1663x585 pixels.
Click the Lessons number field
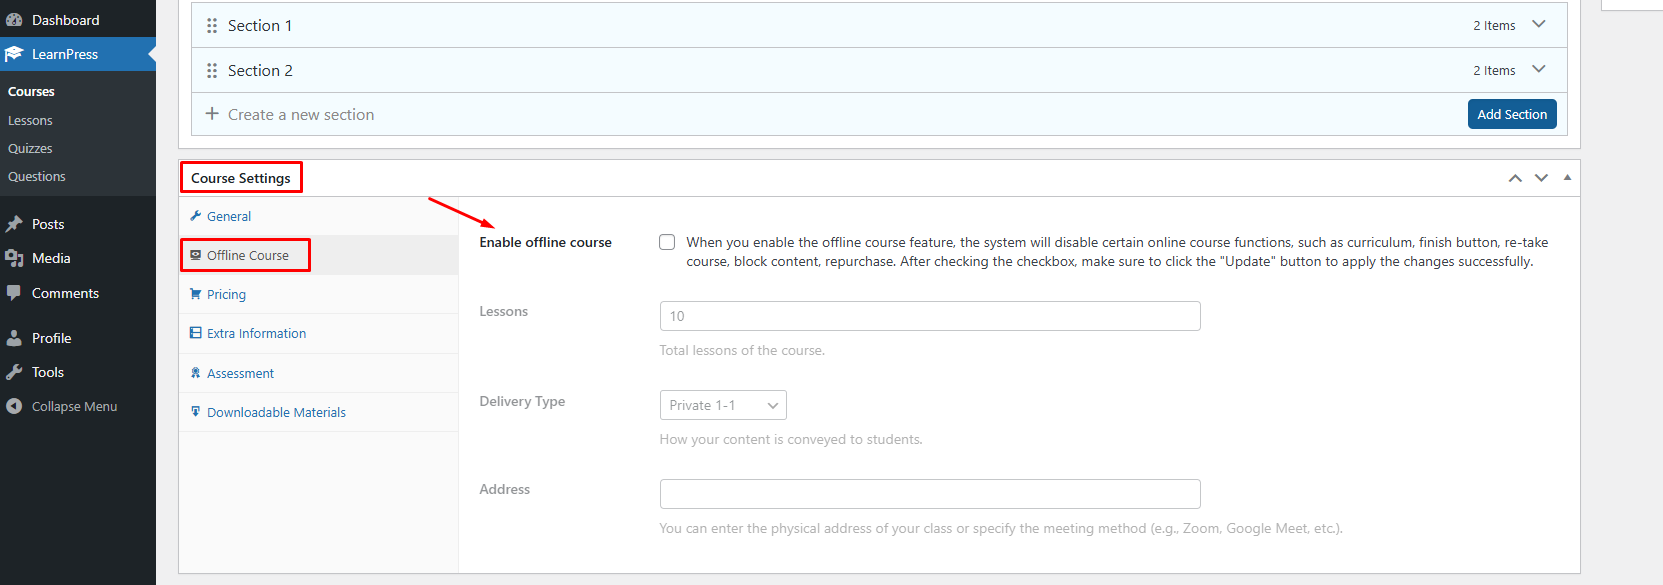point(929,316)
